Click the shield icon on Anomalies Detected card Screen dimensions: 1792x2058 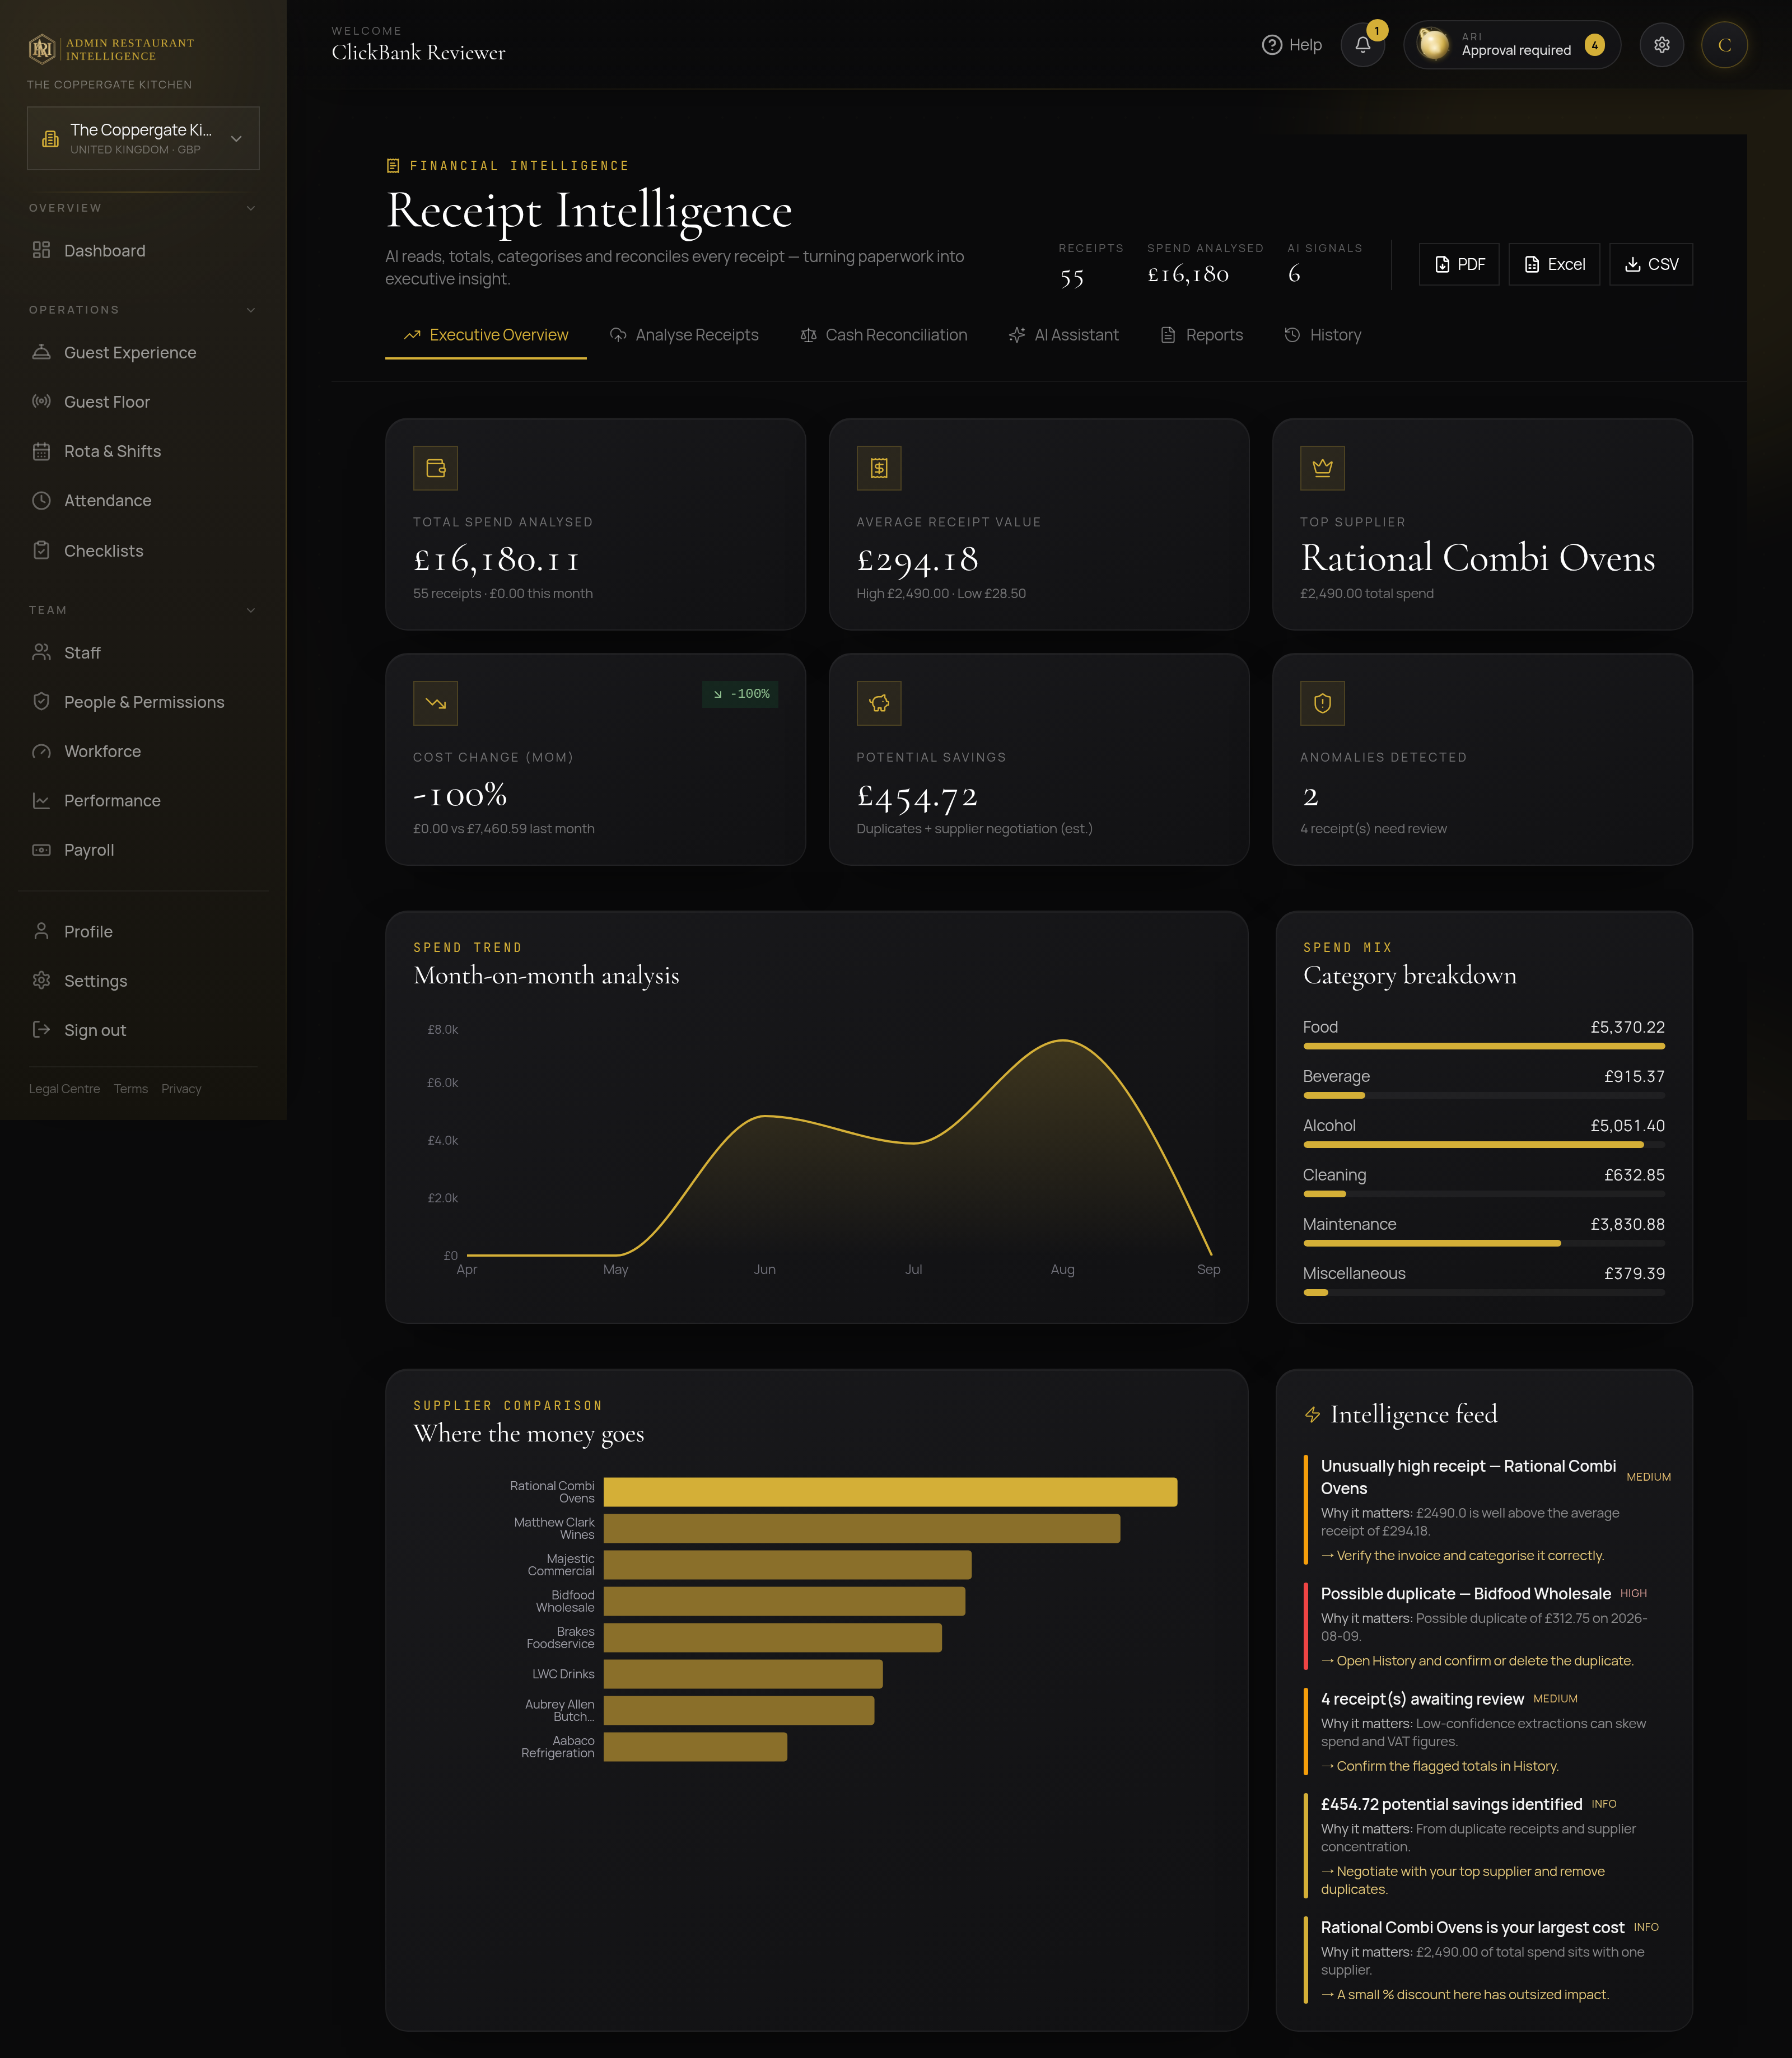click(x=1322, y=703)
